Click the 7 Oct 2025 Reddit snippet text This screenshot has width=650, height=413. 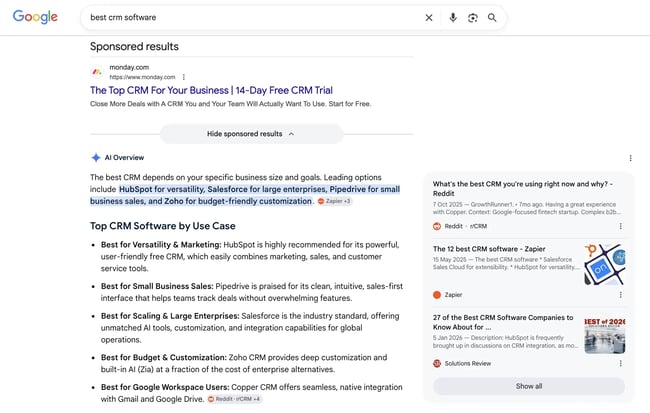click(526, 208)
